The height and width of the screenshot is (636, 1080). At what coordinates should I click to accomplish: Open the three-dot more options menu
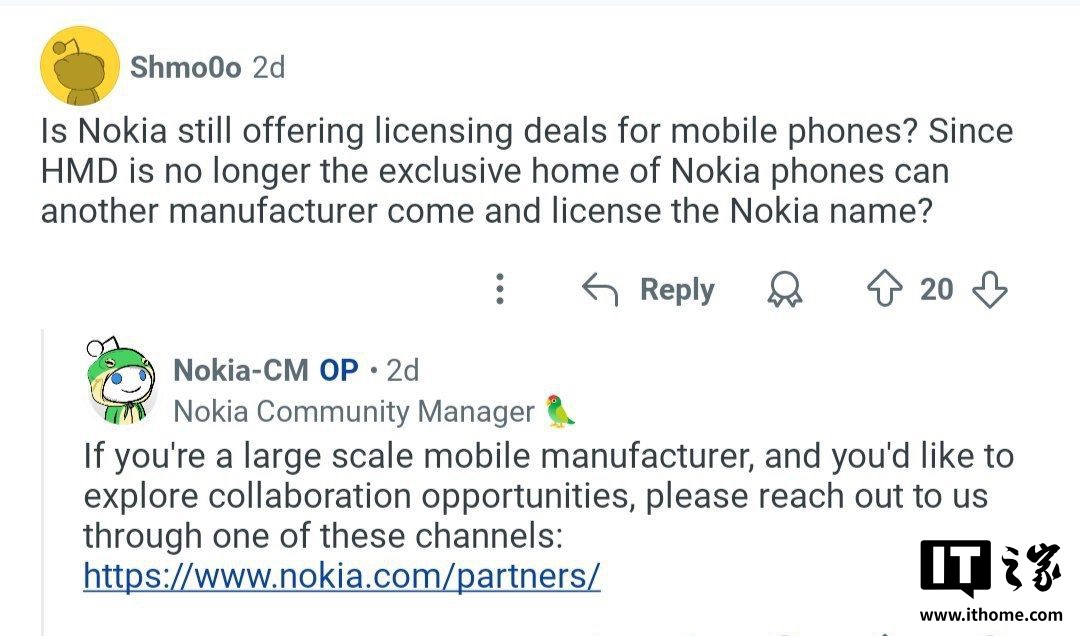coord(500,290)
